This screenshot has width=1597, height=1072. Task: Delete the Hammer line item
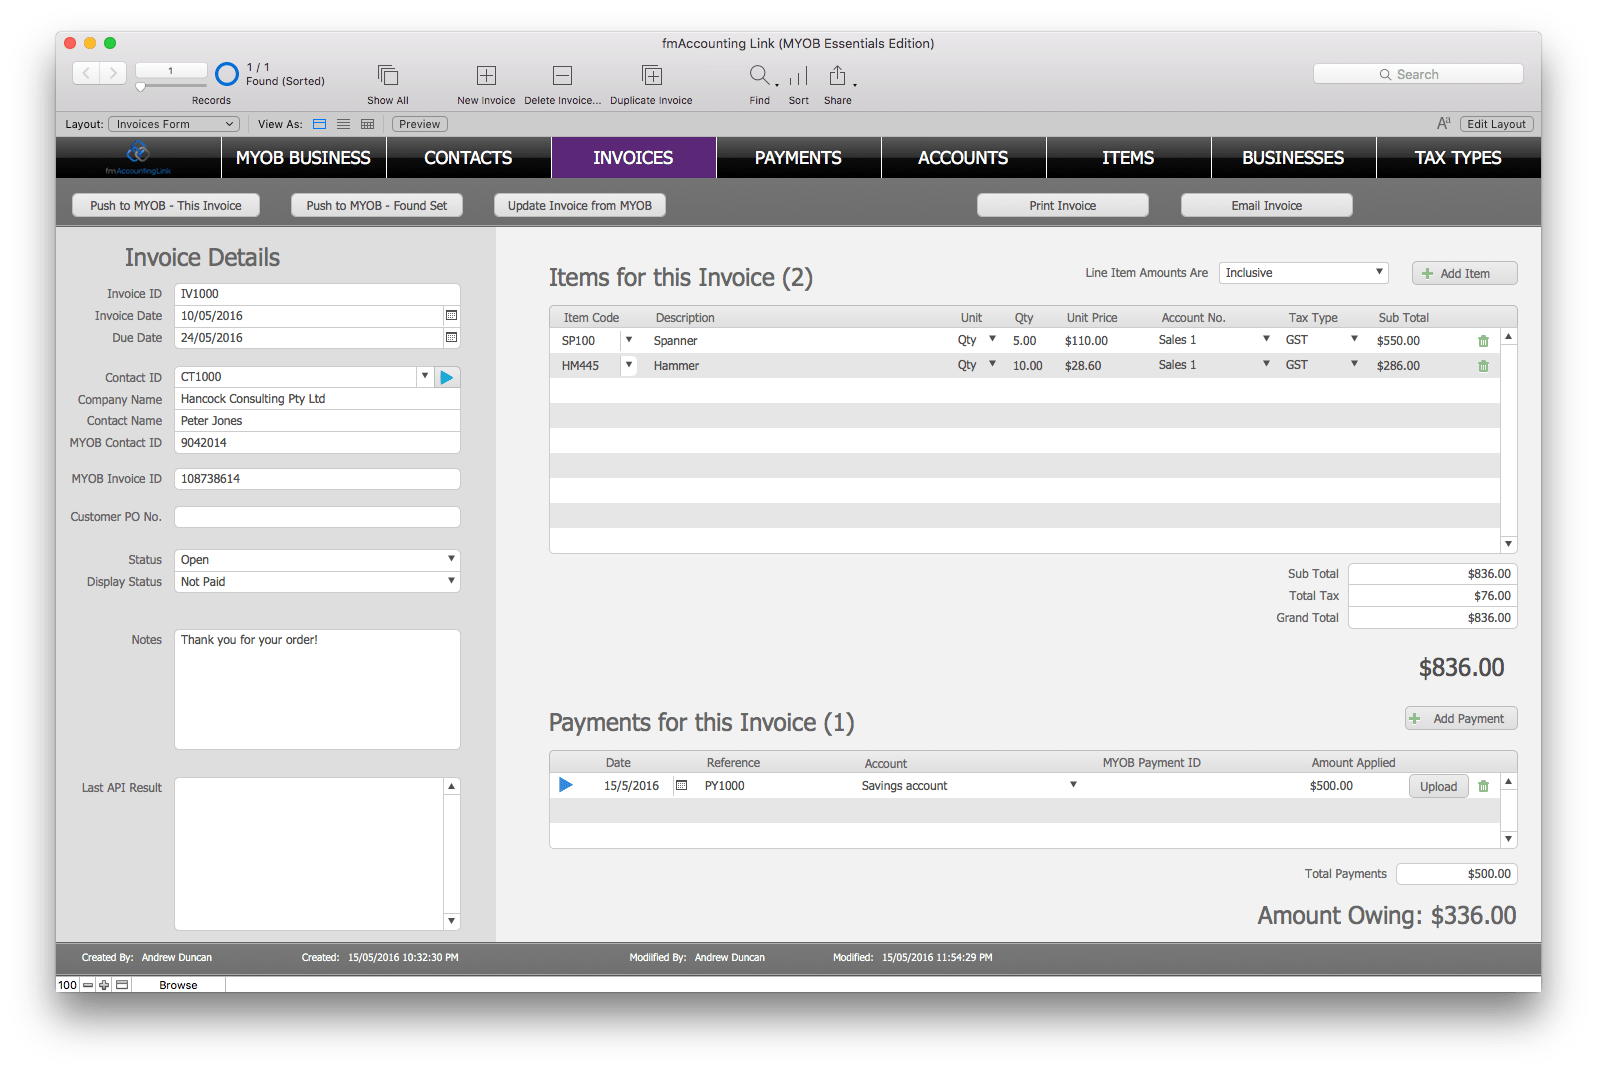tap(1483, 366)
